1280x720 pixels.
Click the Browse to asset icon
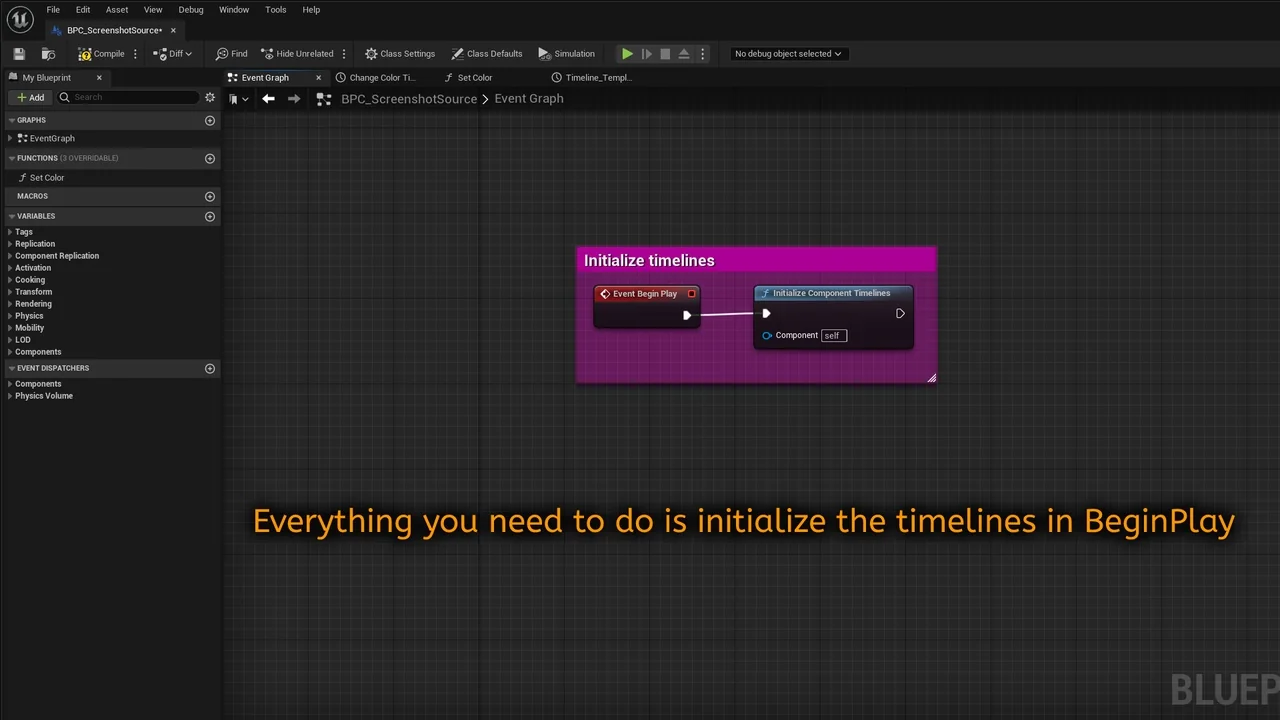tap(48, 54)
